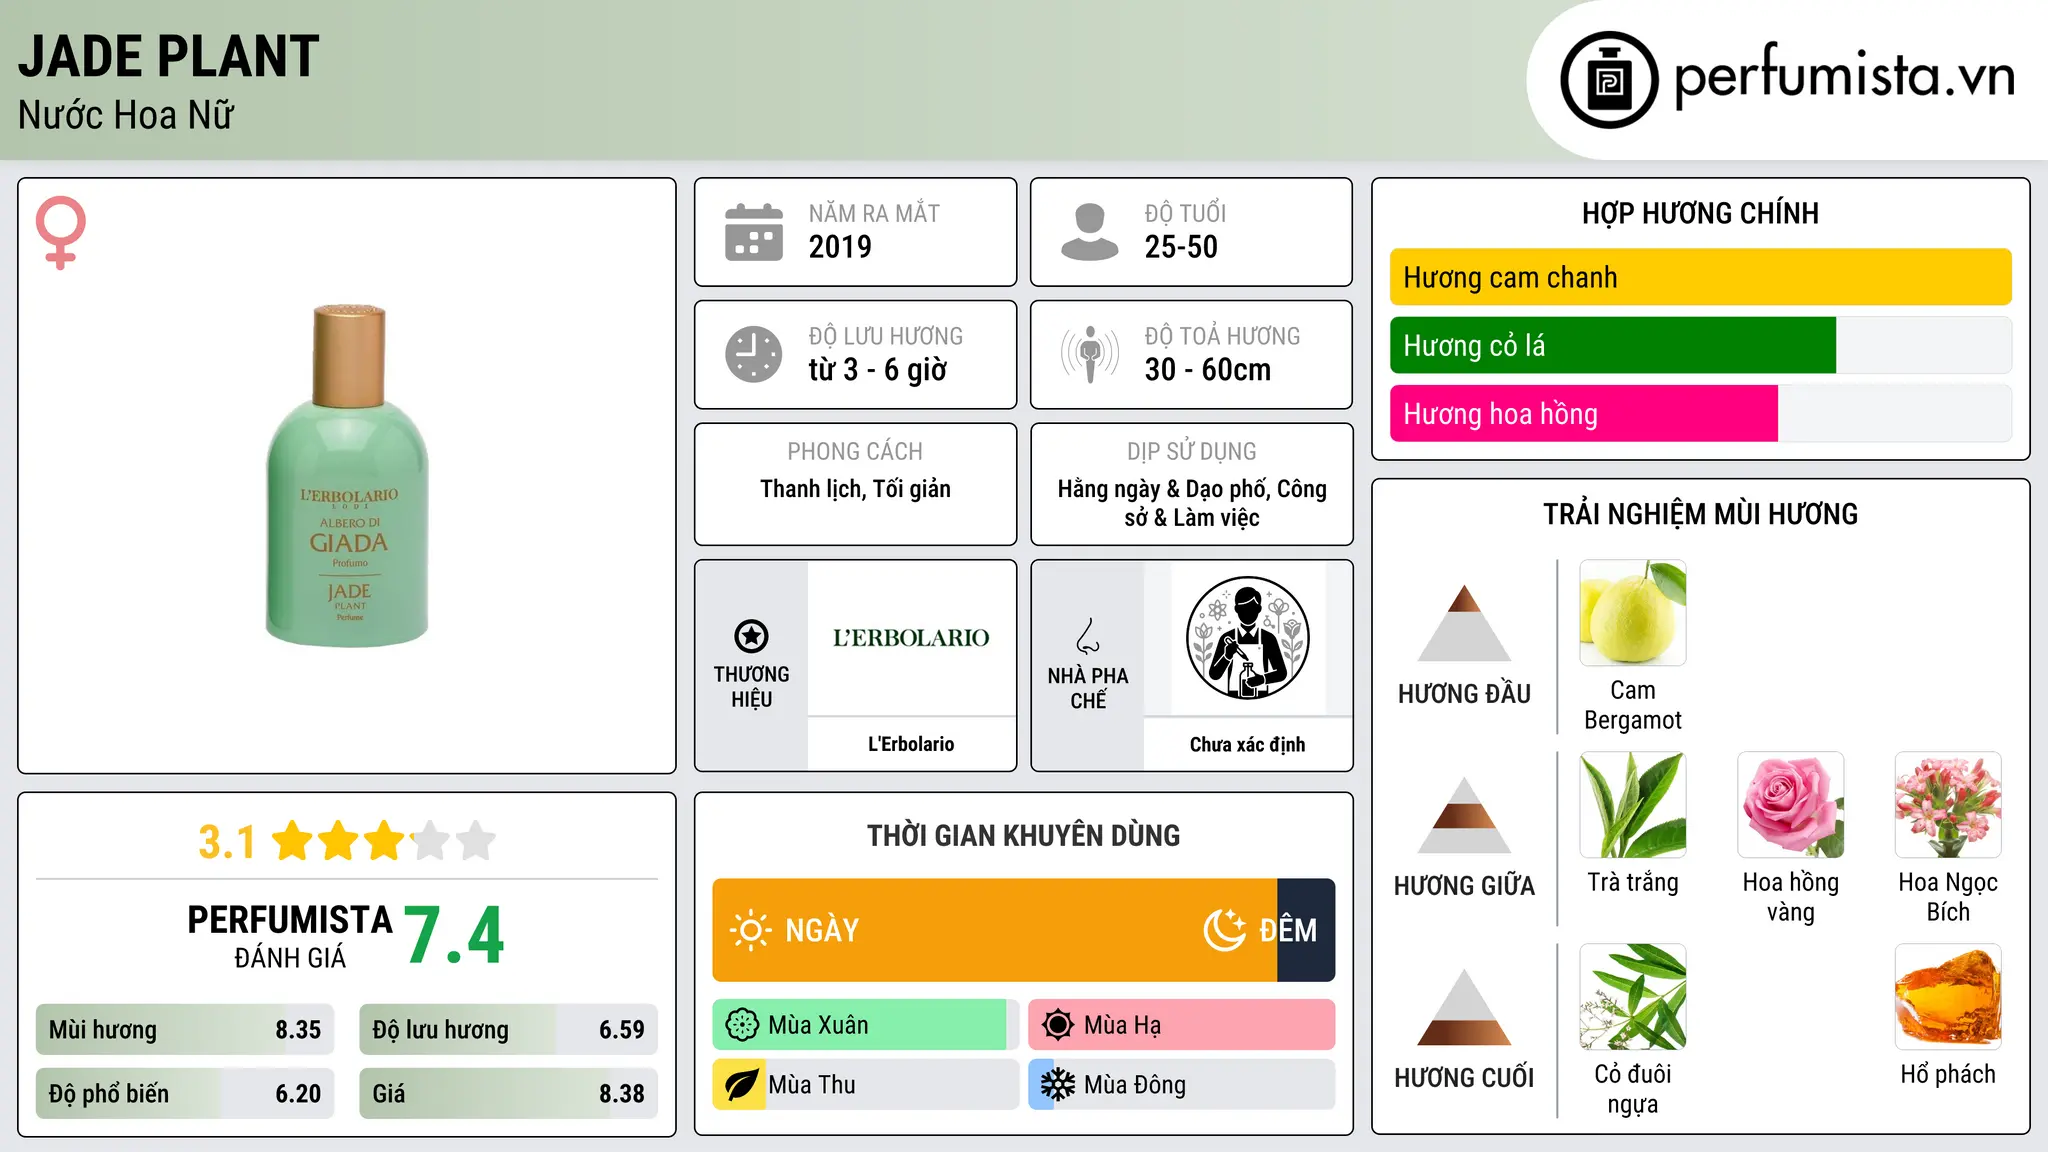Click the green 7.4 Perfumista score

pyautogui.click(x=455, y=936)
